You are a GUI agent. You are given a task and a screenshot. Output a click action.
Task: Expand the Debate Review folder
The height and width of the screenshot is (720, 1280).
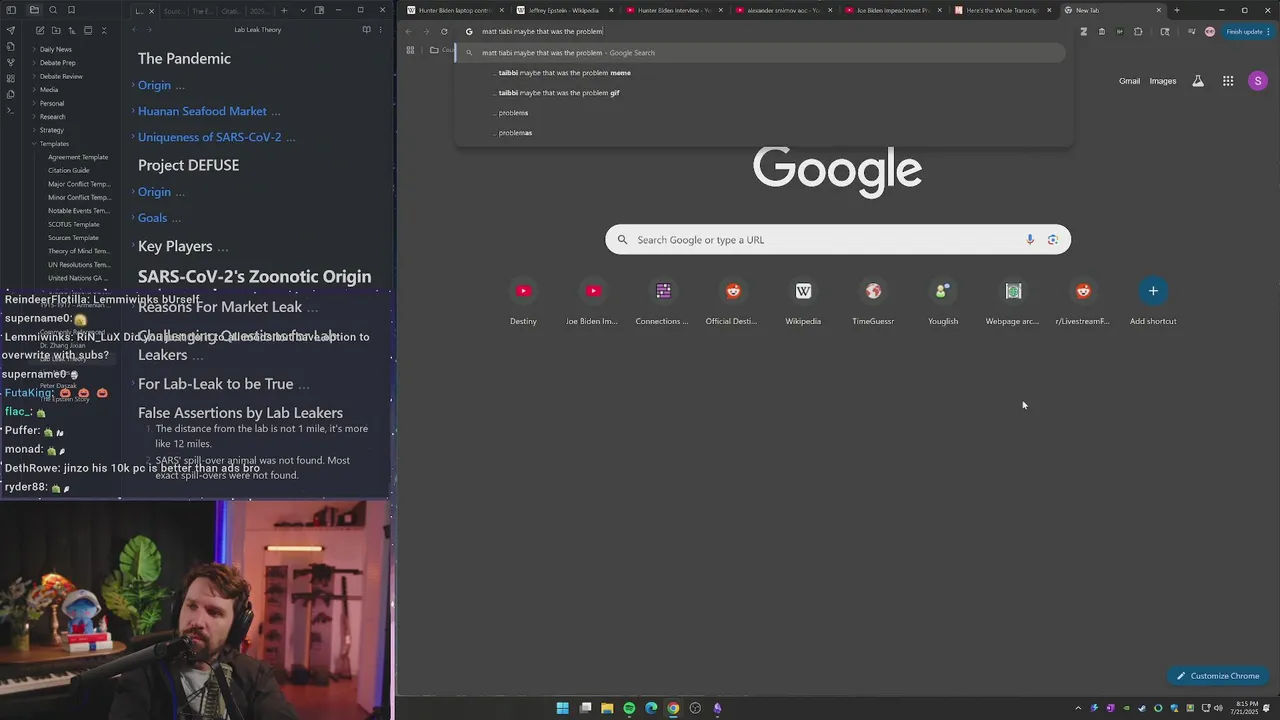pyautogui.click(x=61, y=76)
